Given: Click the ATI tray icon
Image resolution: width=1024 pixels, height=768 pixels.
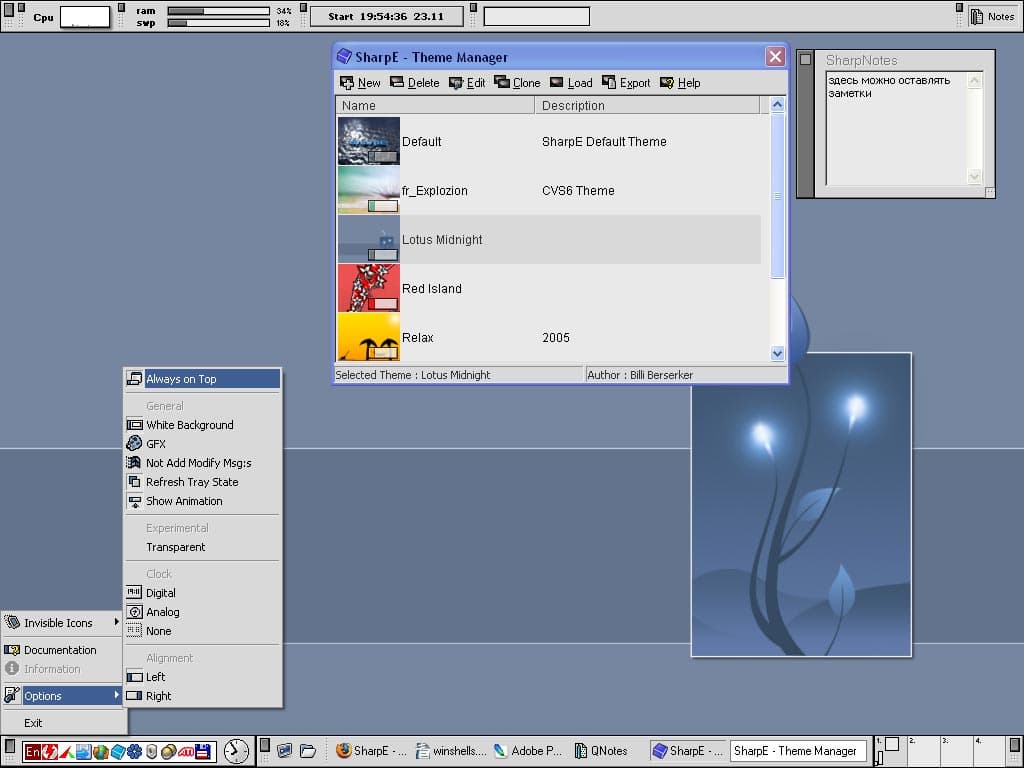Looking at the screenshot, I should 185,751.
